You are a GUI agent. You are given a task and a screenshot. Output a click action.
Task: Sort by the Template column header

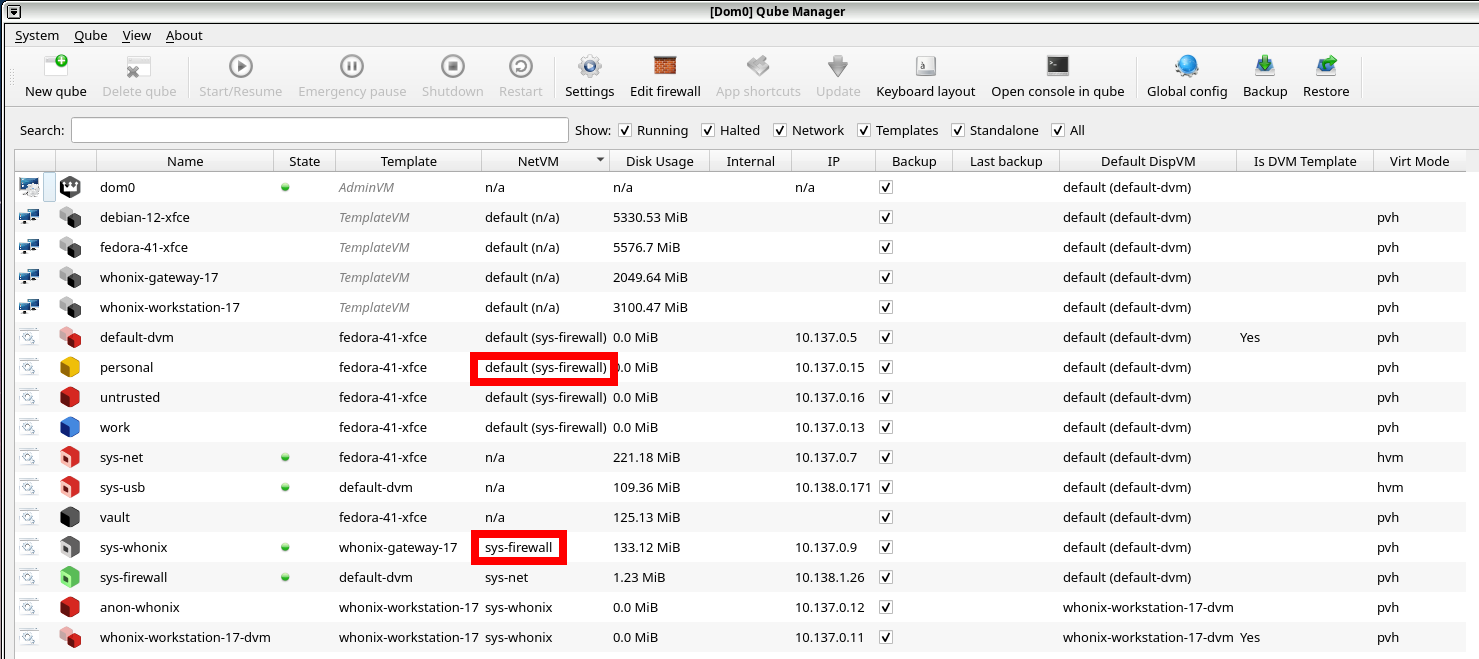[409, 161]
